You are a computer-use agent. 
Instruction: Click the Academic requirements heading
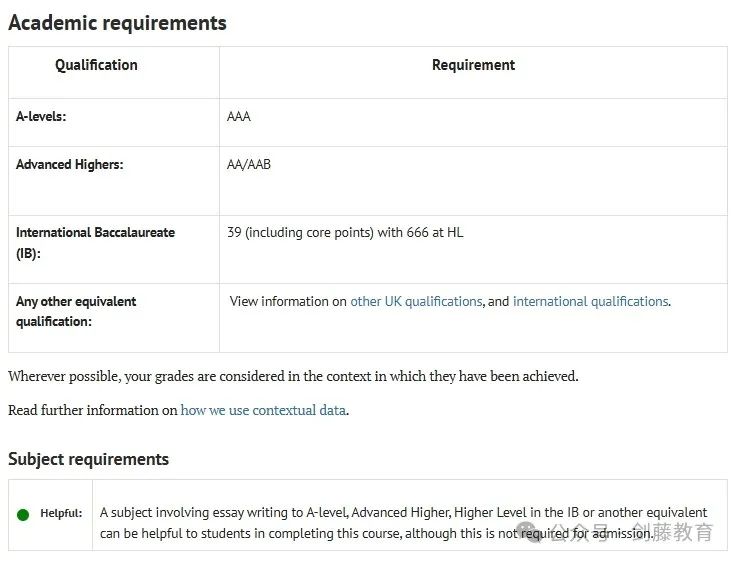coord(118,23)
